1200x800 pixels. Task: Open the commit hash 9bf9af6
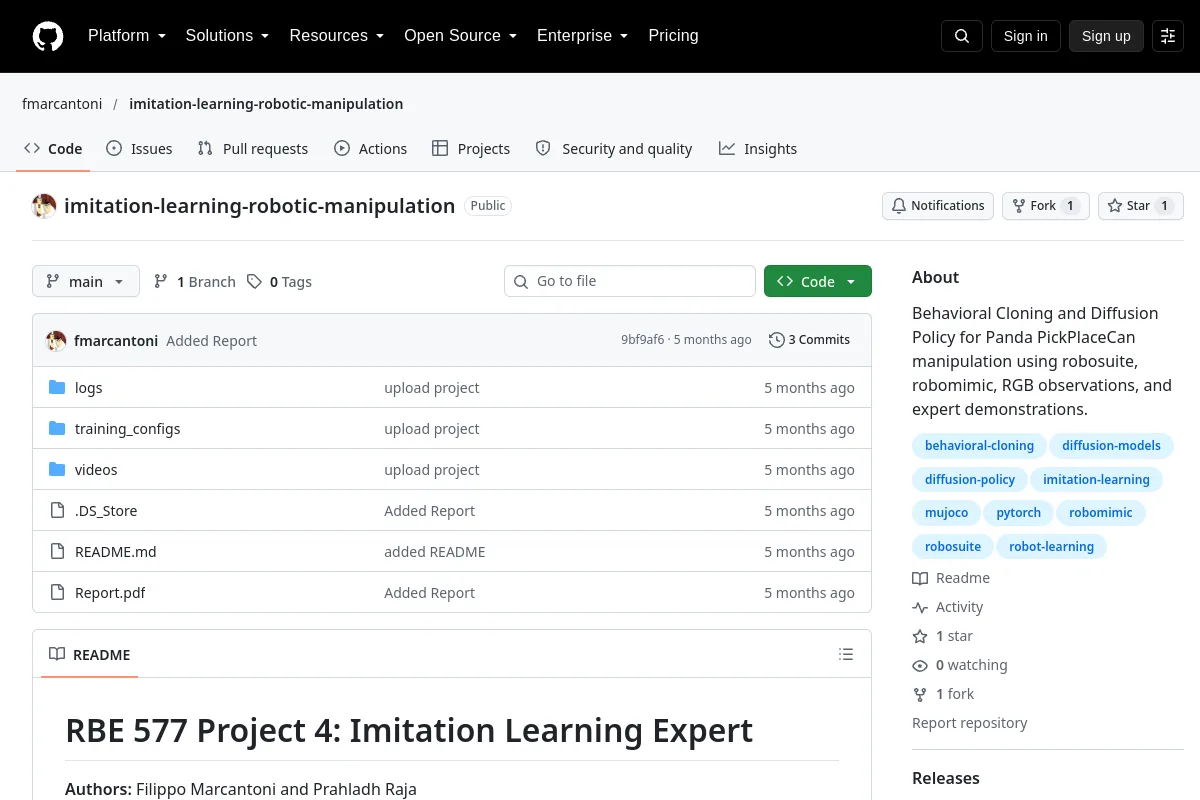(642, 340)
